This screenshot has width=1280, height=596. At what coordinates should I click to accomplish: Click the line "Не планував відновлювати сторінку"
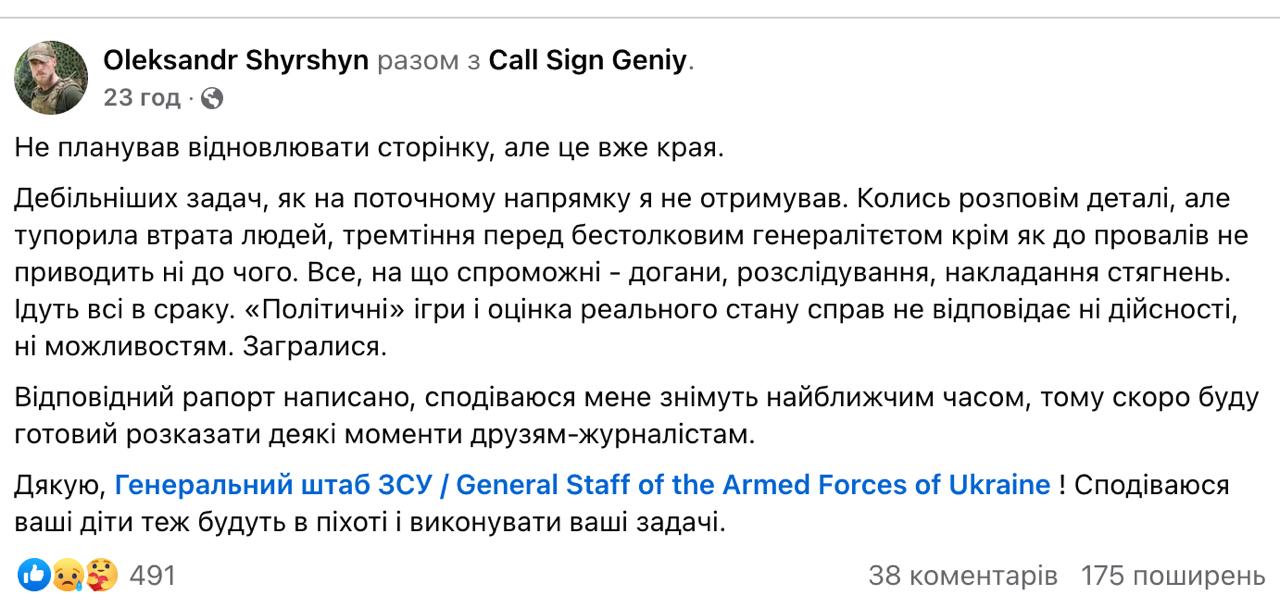pyautogui.click(x=367, y=147)
